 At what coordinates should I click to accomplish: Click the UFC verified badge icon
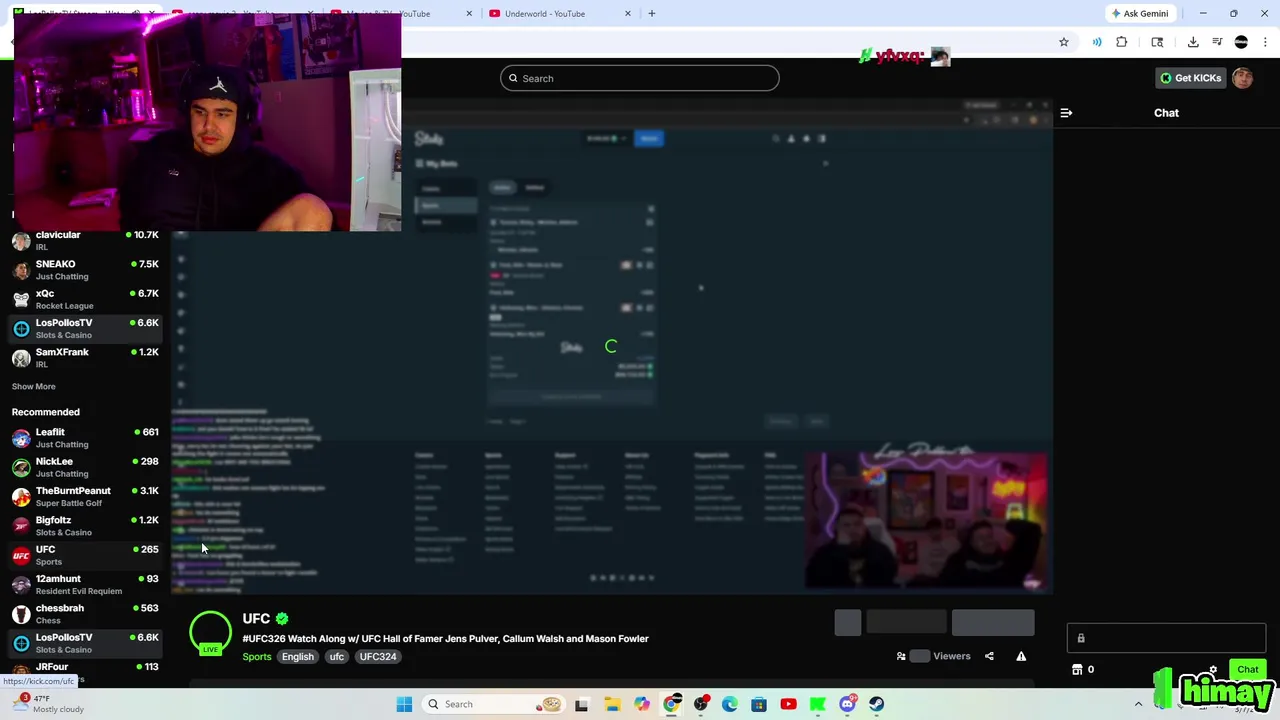click(x=282, y=619)
